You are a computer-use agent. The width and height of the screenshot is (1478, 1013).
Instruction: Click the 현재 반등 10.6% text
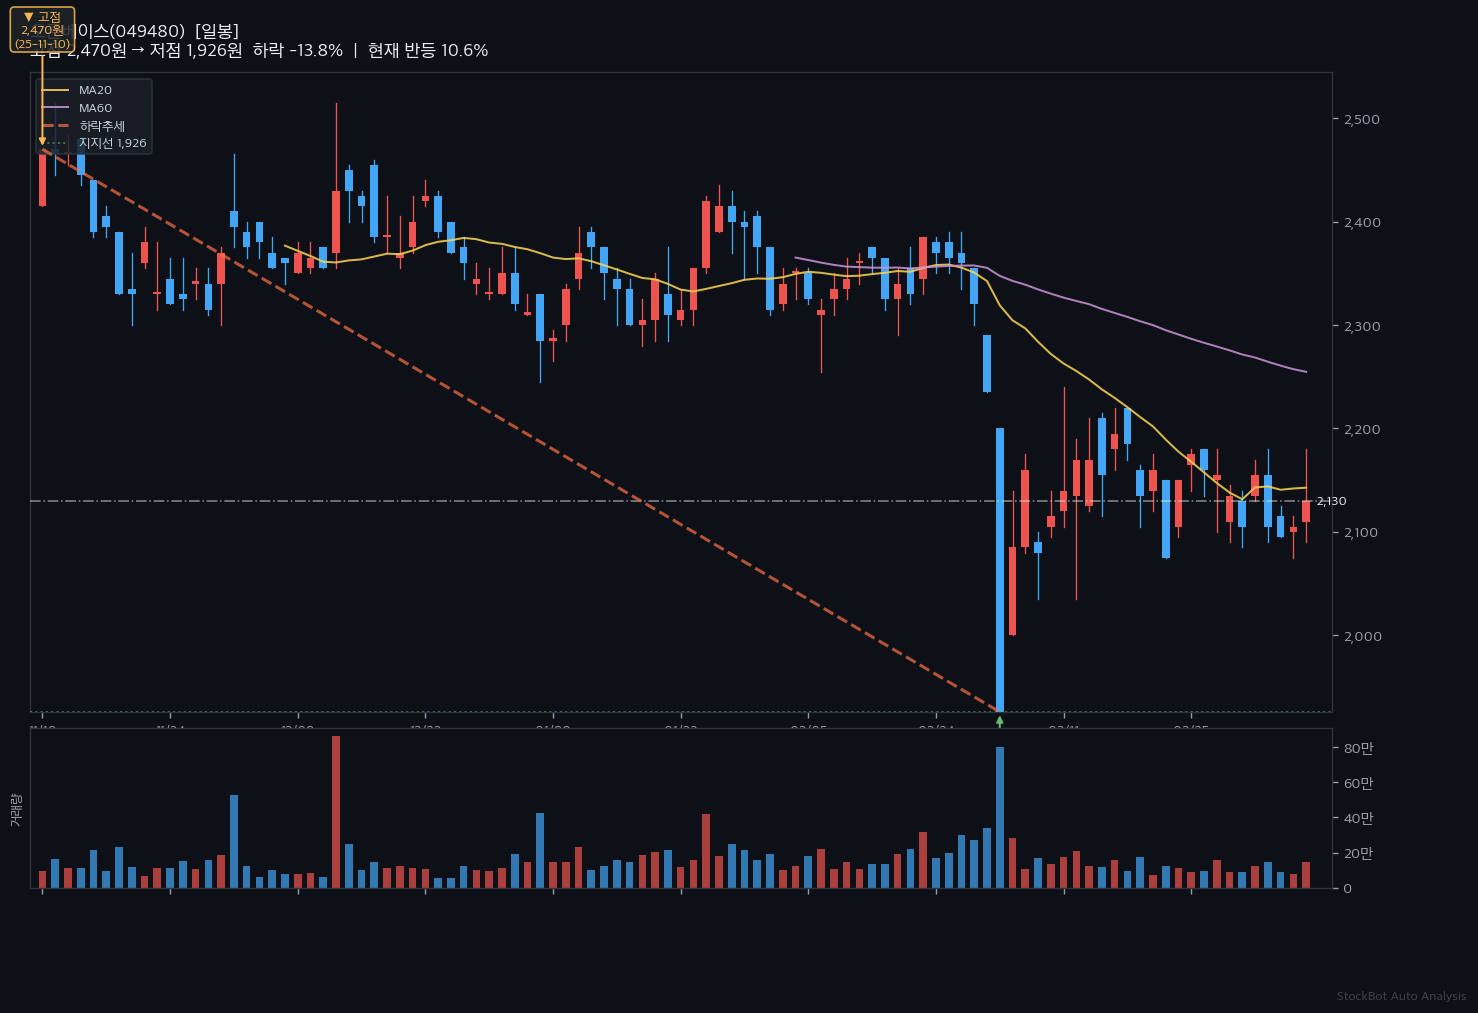pos(428,51)
